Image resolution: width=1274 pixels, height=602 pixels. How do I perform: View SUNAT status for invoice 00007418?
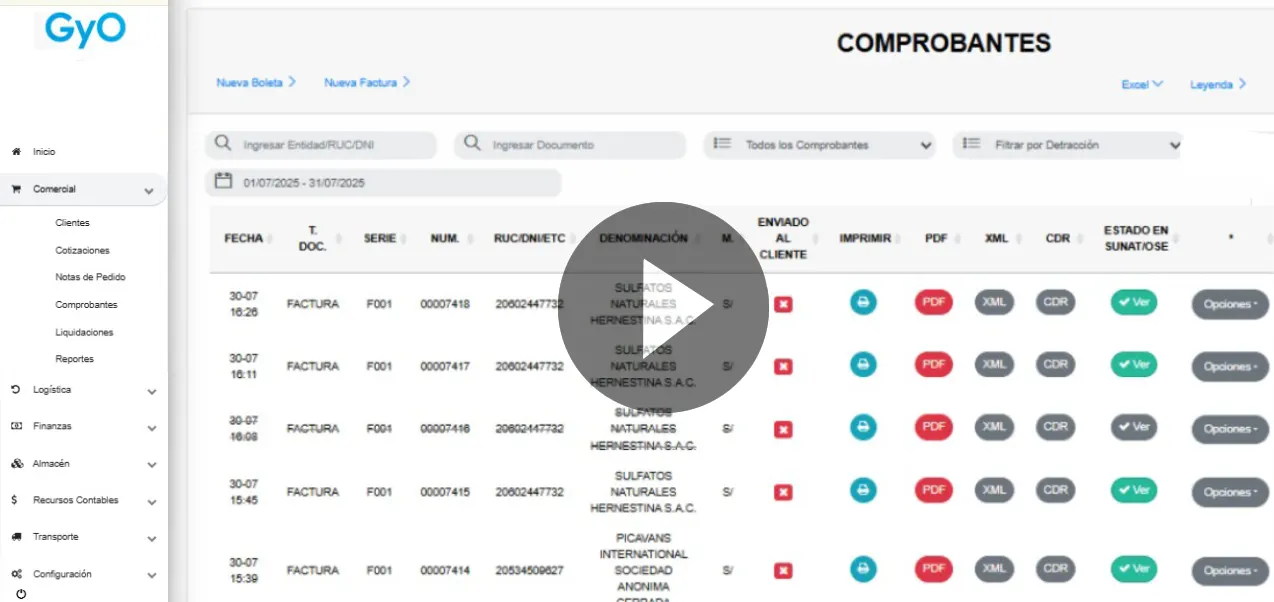pos(1133,303)
